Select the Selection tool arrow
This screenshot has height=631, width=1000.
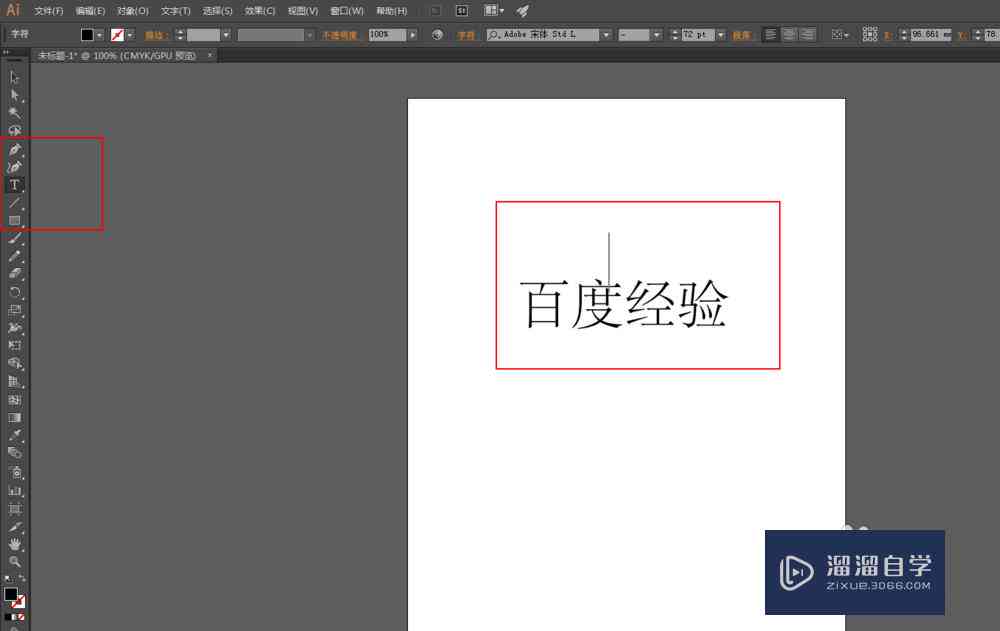[x=14, y=77]
